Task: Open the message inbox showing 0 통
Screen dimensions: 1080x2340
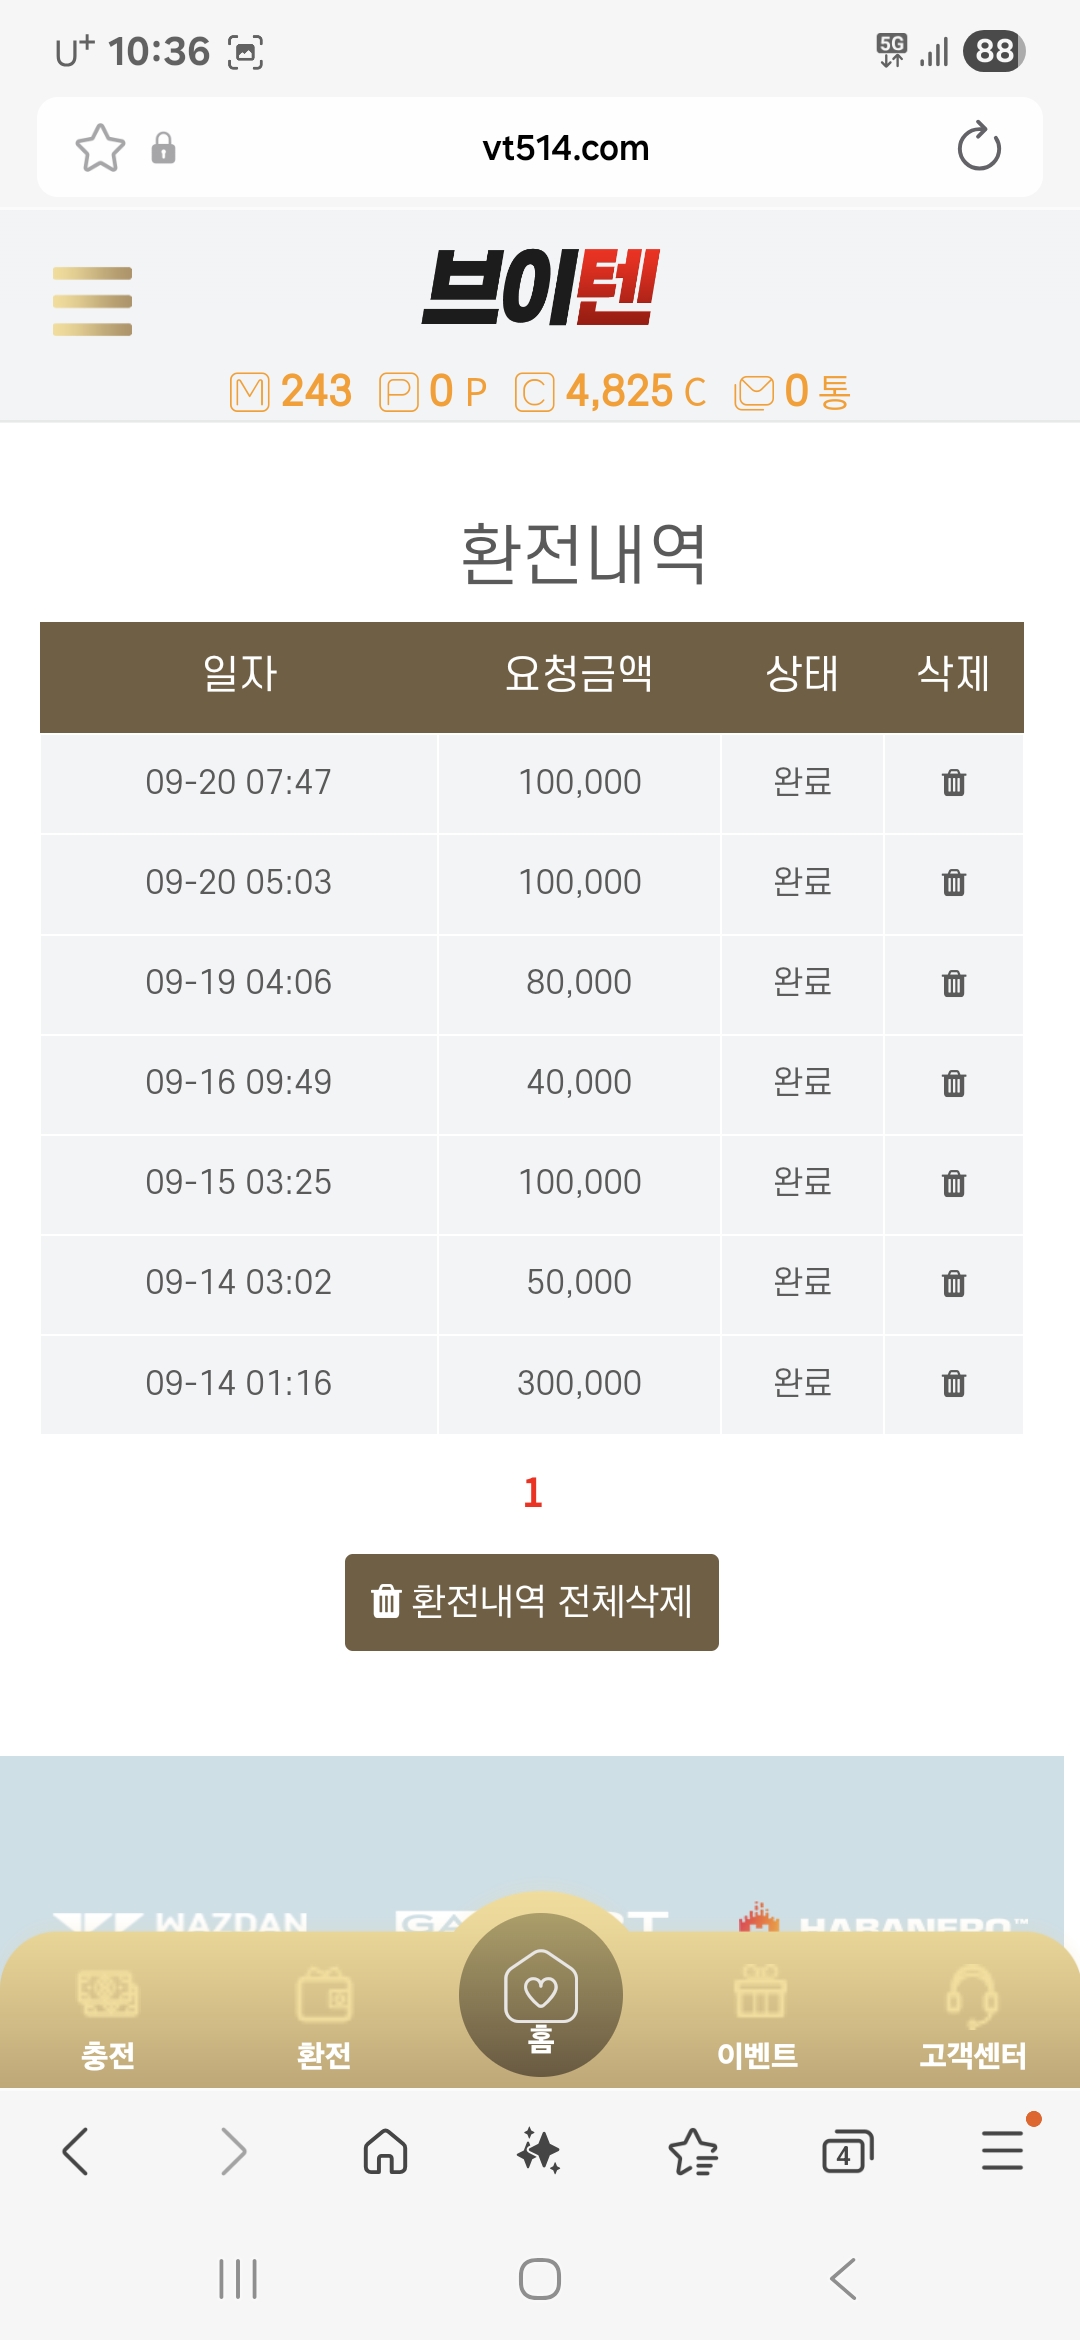Action: click(793, 391)
